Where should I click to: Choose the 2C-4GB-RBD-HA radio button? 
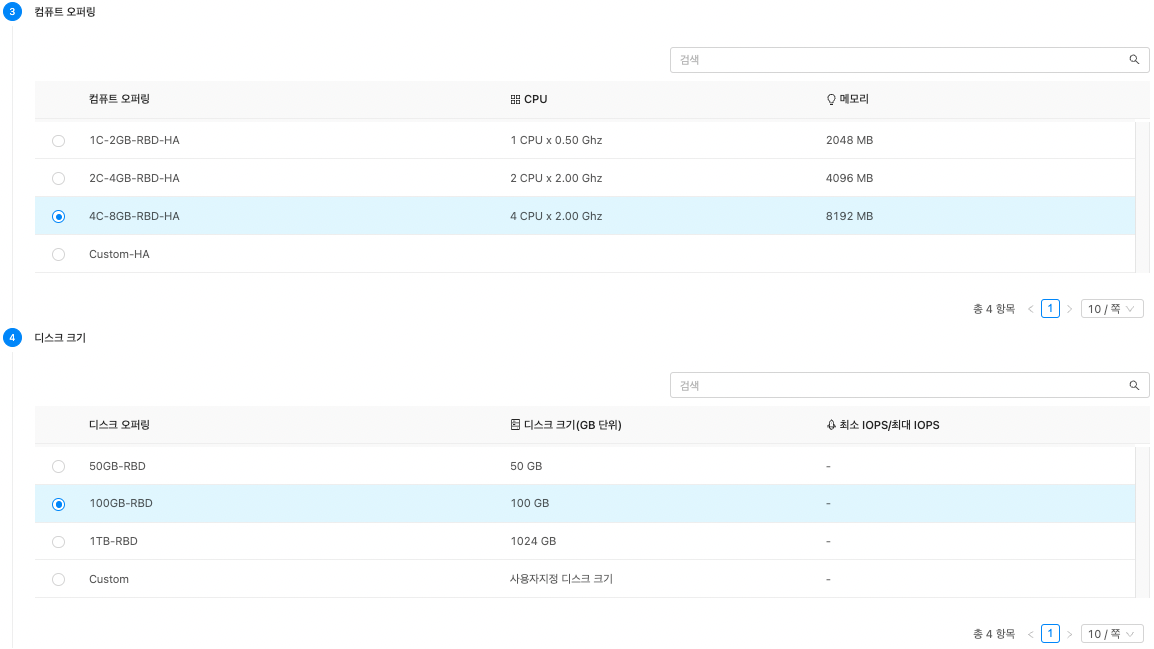pos(58,179)
